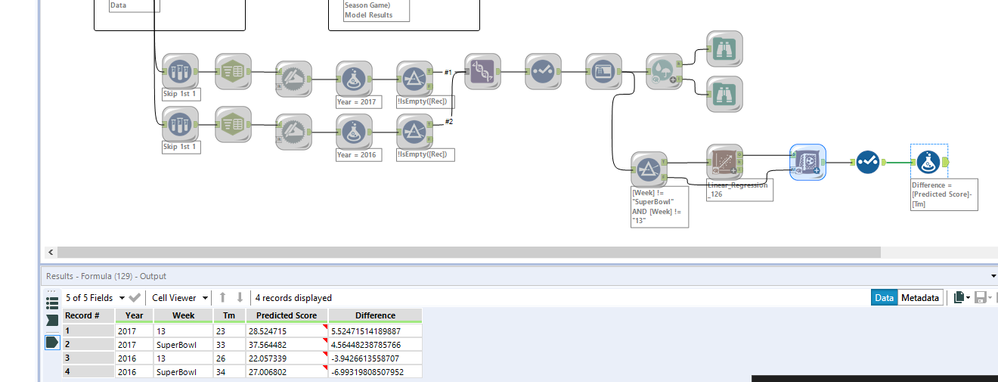Select the Create Samples tool with umbrella icon
998x382 pixels.
click(x=664, y=71)
